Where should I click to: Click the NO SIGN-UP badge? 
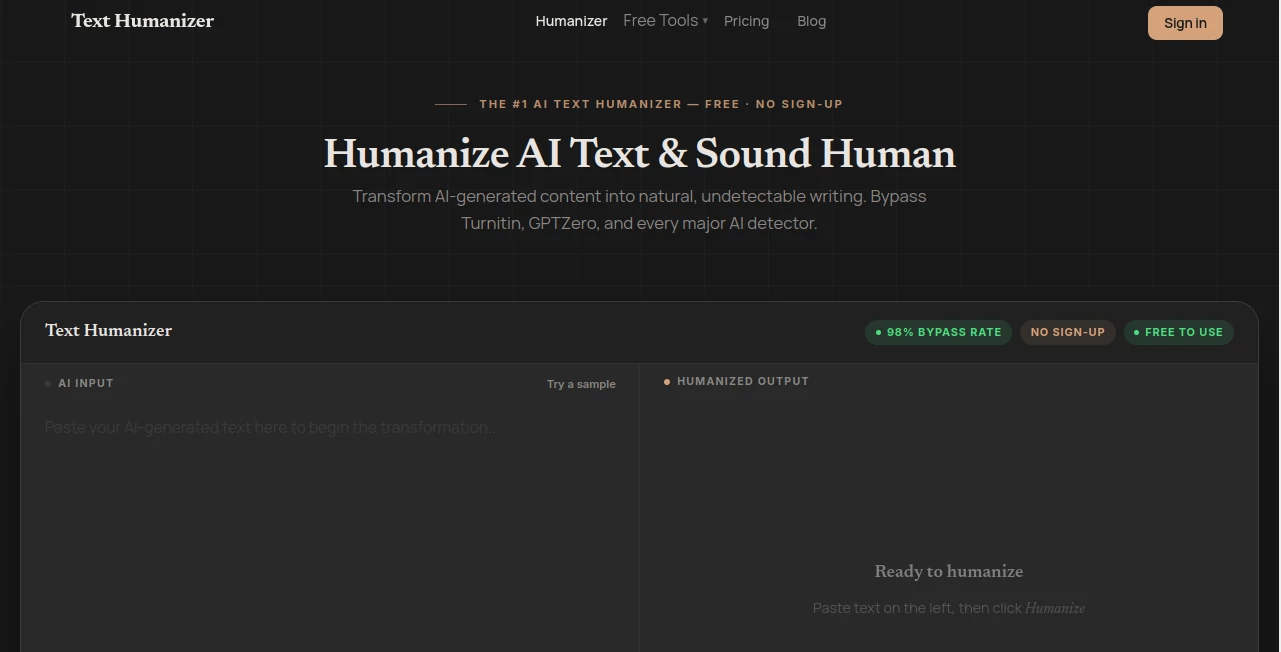[x=1067, y=332]
